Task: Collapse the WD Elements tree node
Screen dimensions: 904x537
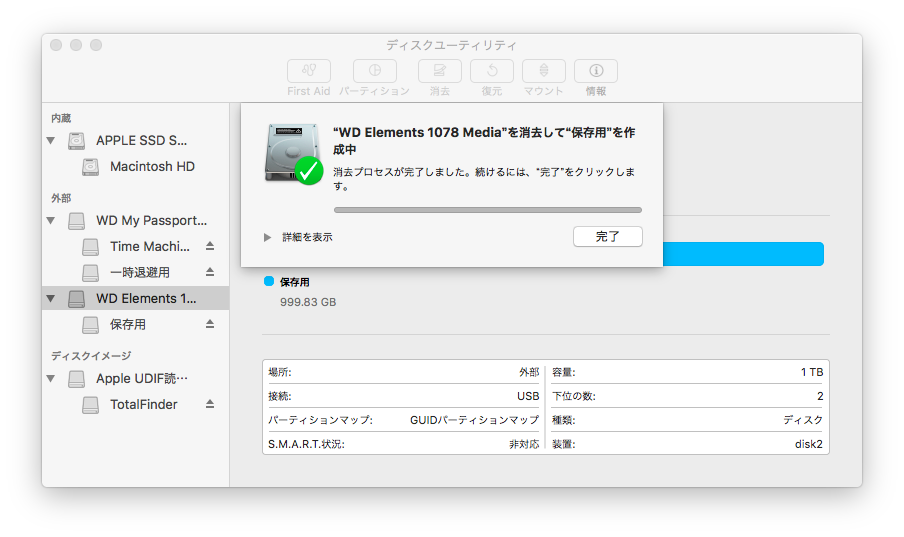Action: 51,298
